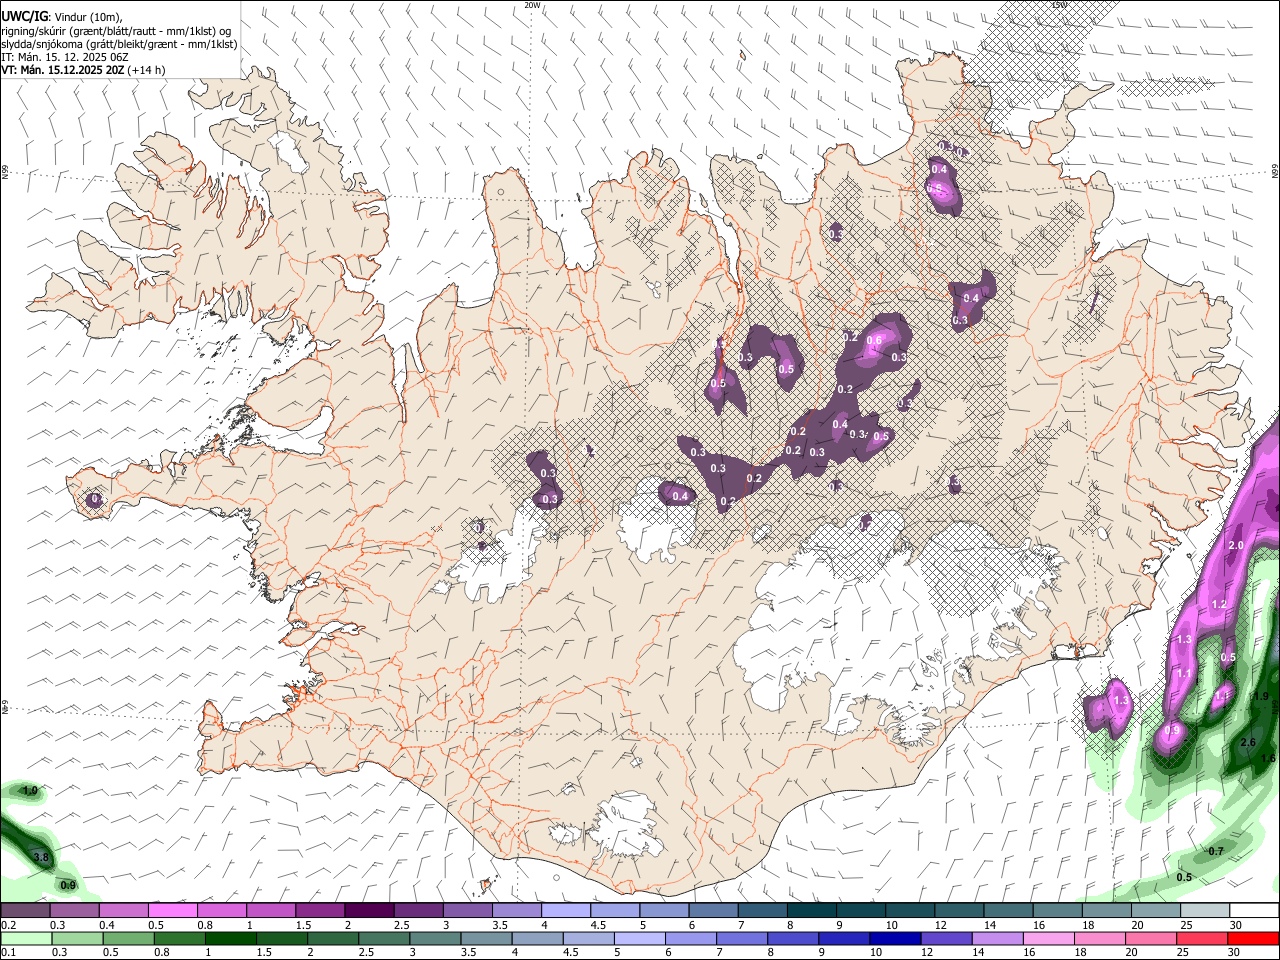
Task: Pick the rain legend swatch between 7 and 8
Action: click(x=744, y=939)
